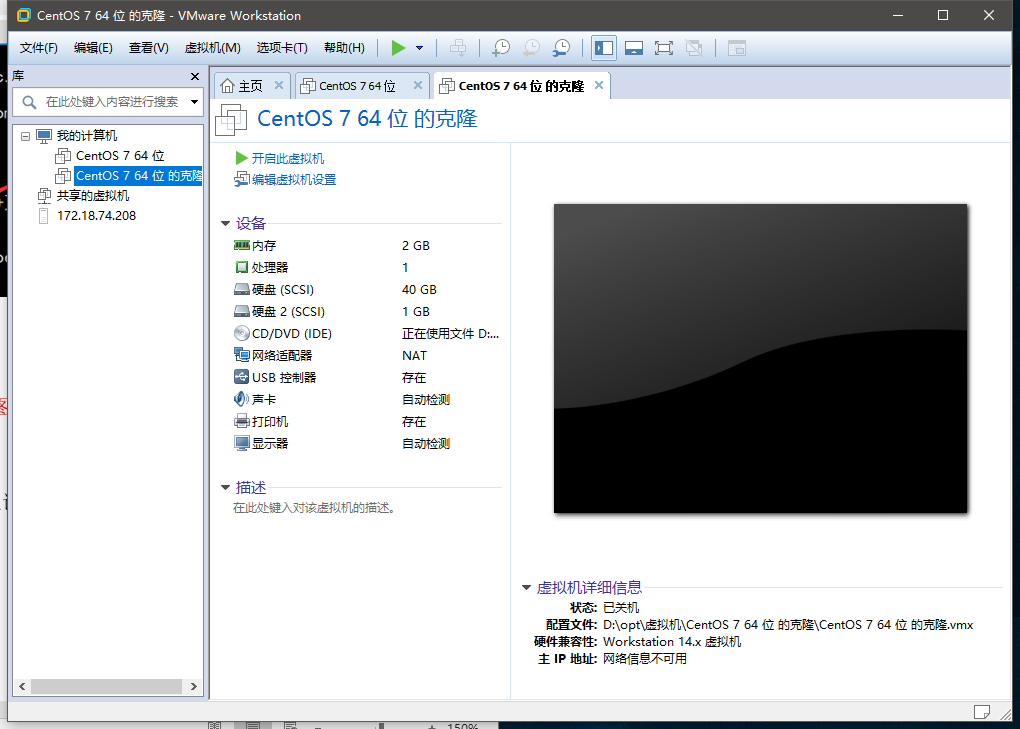Click the library horizontal scrollbar right arrow
1020x729 pixels.
coord(193,686)
